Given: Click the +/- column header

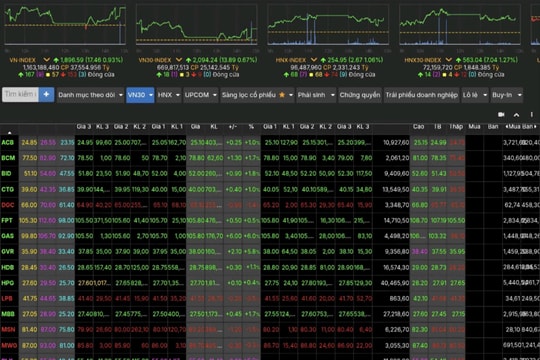Looking at the screenshot, I should point(232,126).
